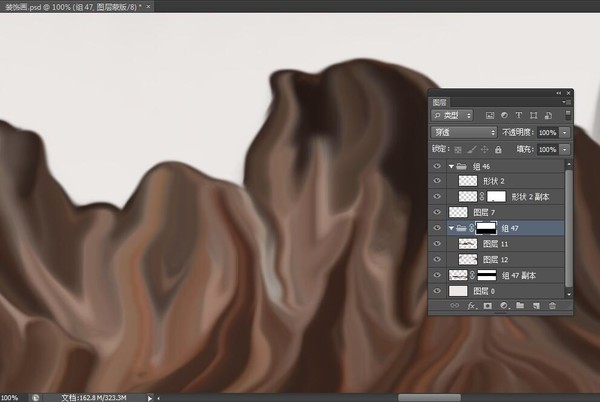Image resolution: width=600 pixels, height=402 pixels.
Task: Hide the 图层 0 layer
Action: tap(437, 291)
